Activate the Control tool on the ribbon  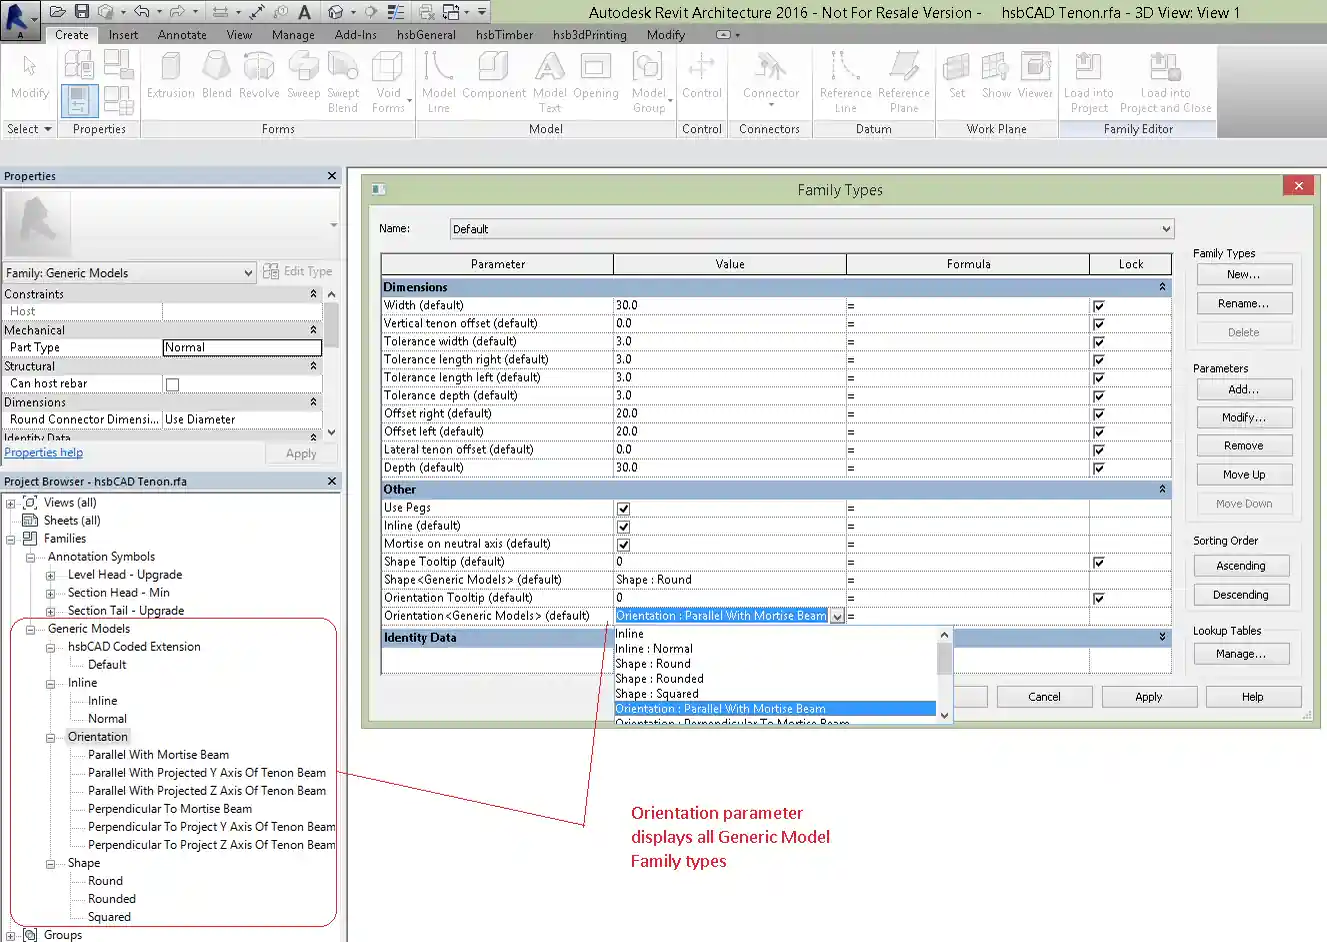click(701, 78)
